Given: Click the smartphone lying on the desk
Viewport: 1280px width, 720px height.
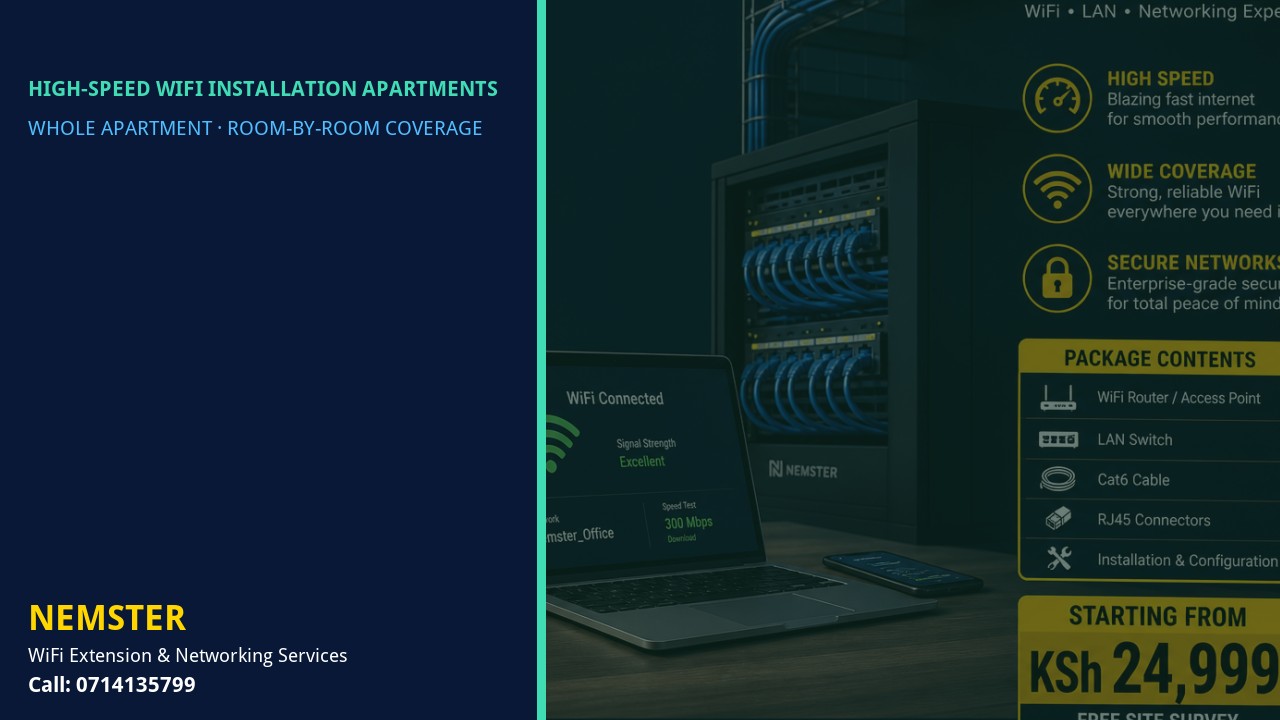Looking at the screenshot, I should point(901,572).
